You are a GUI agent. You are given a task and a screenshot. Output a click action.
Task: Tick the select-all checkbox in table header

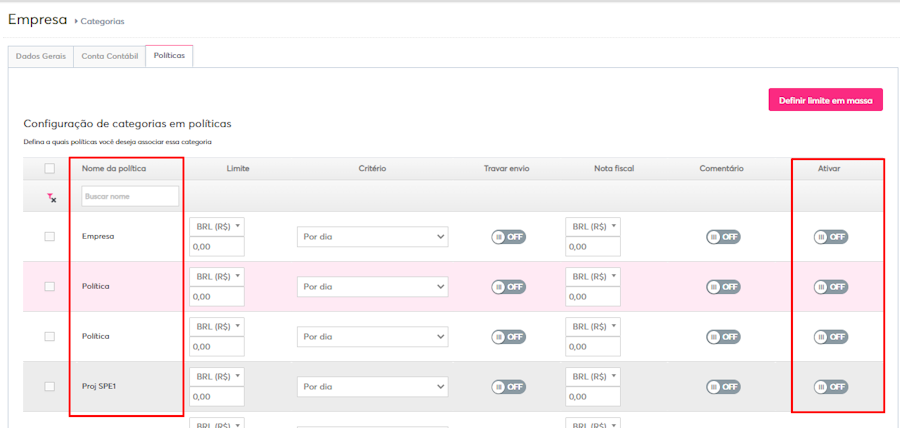tap(50, 169)
